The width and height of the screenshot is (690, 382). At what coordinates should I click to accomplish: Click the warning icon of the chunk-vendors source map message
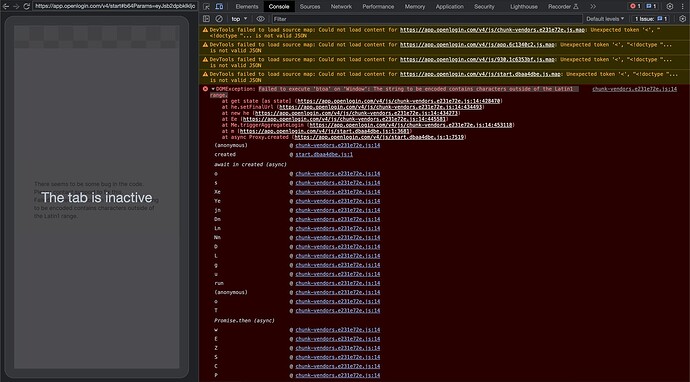(205, 30)
